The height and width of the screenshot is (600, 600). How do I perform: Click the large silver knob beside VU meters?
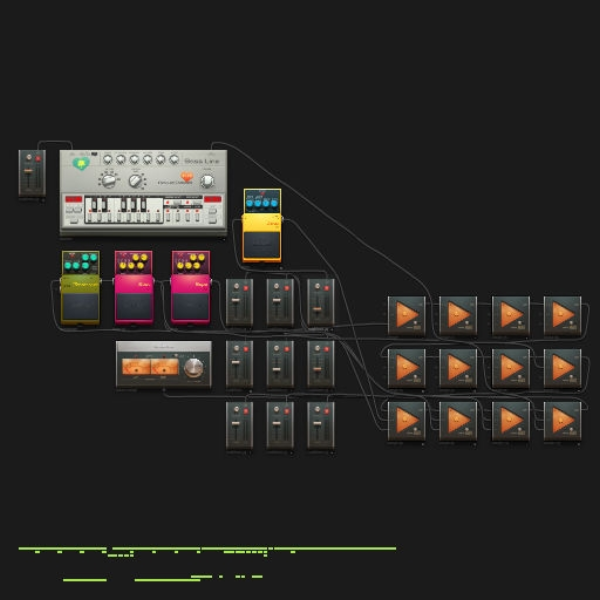click(x=194, y=367)
